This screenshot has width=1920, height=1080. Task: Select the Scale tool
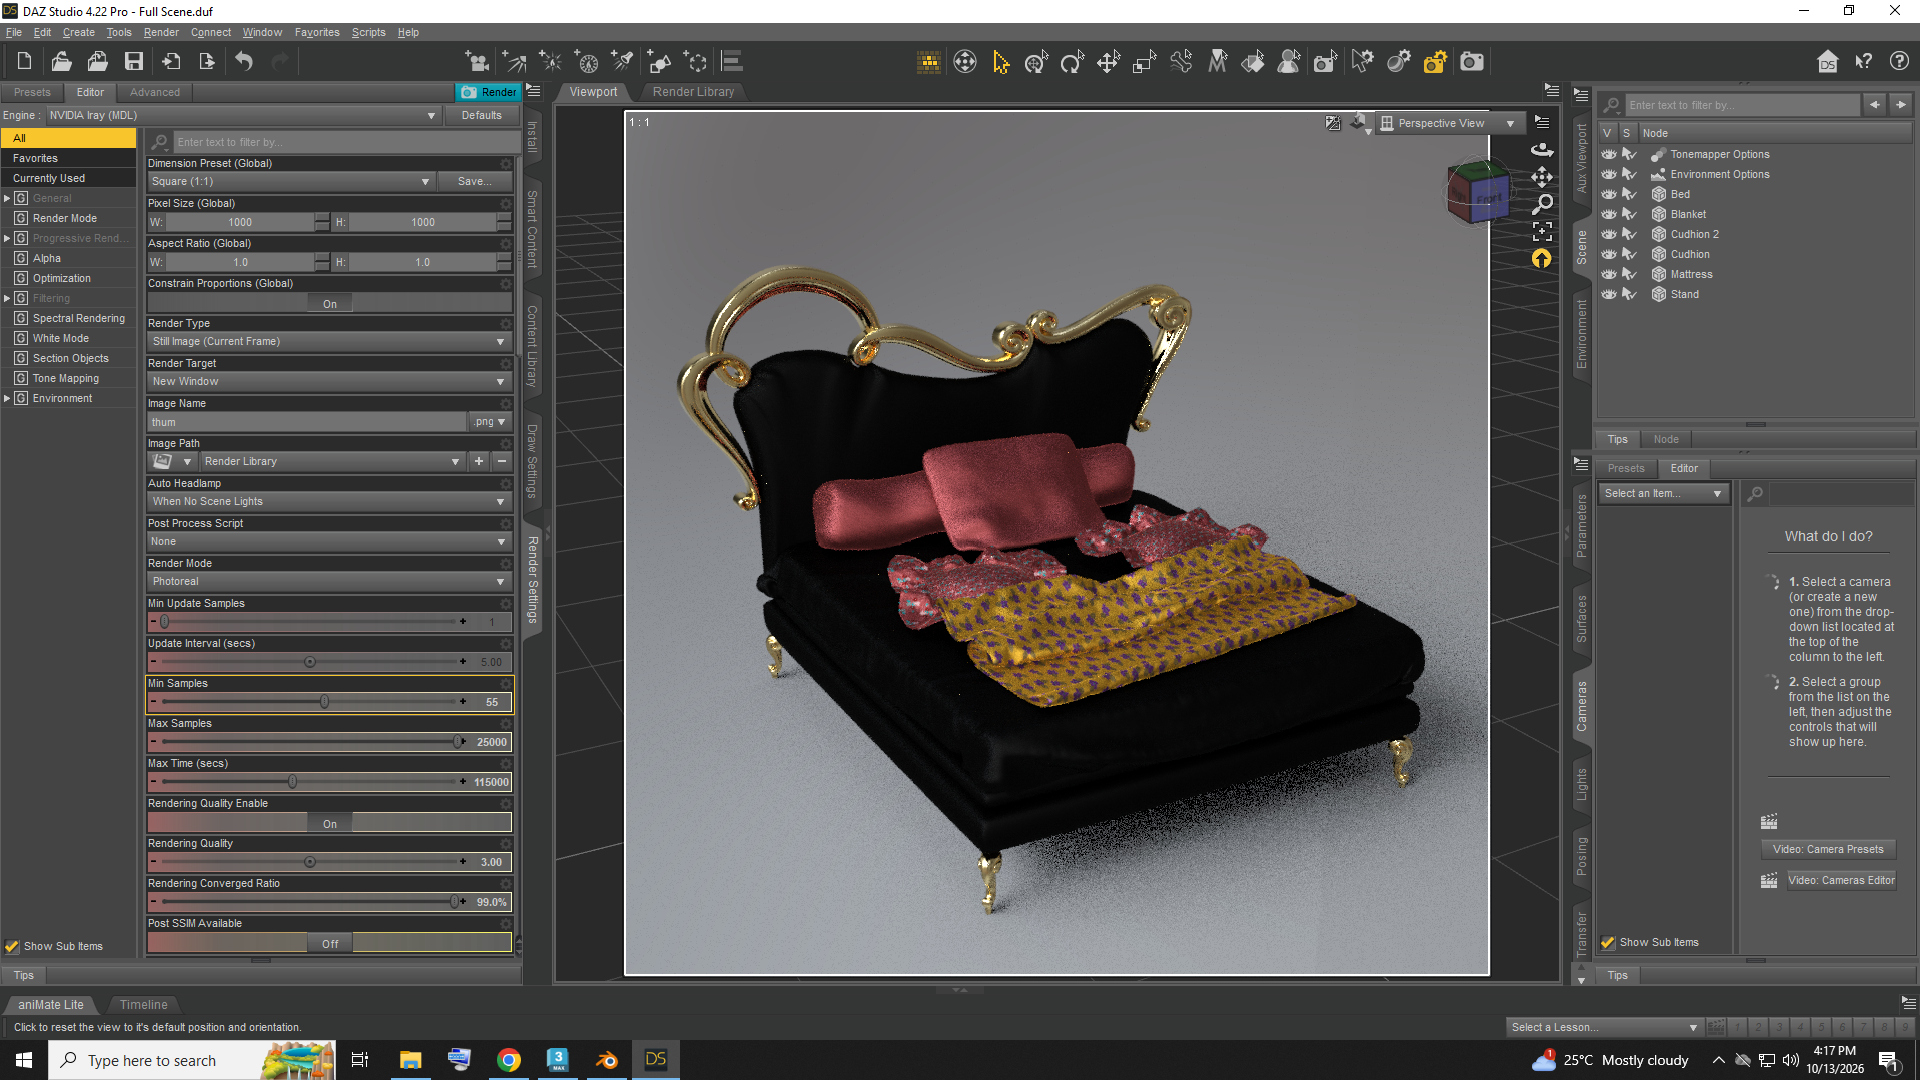(x=1144, y=62)
